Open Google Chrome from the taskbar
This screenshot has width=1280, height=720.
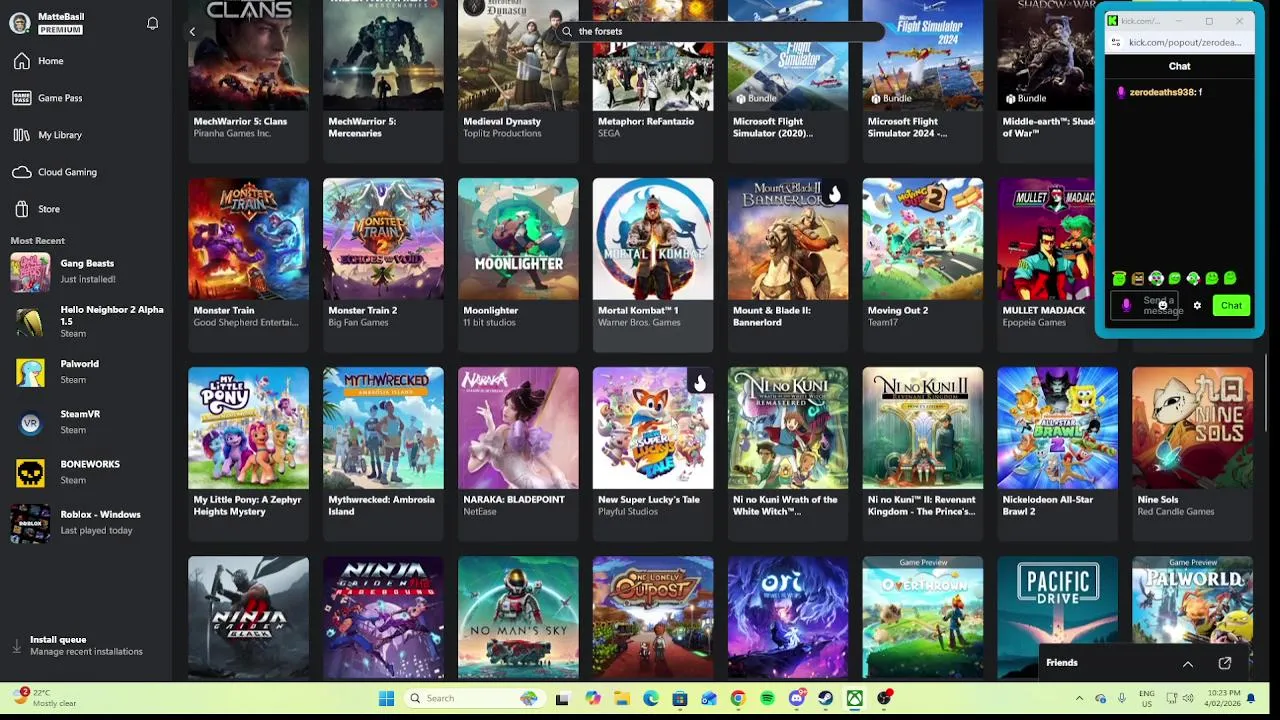point(738,698)
